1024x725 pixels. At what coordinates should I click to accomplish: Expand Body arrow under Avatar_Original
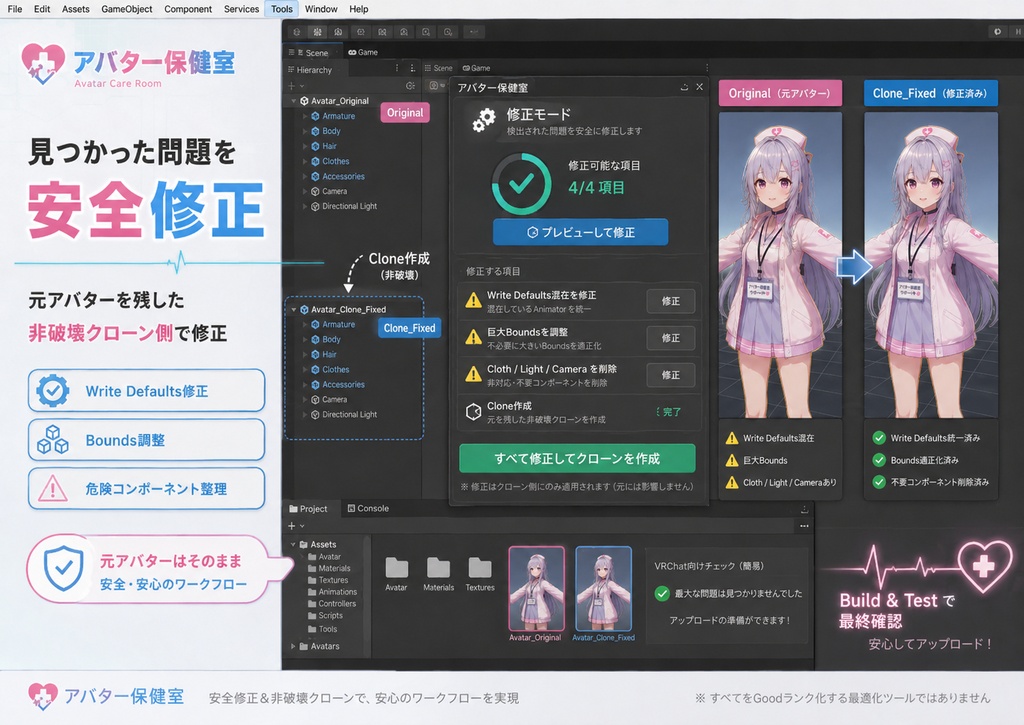[x=305, y=131]
